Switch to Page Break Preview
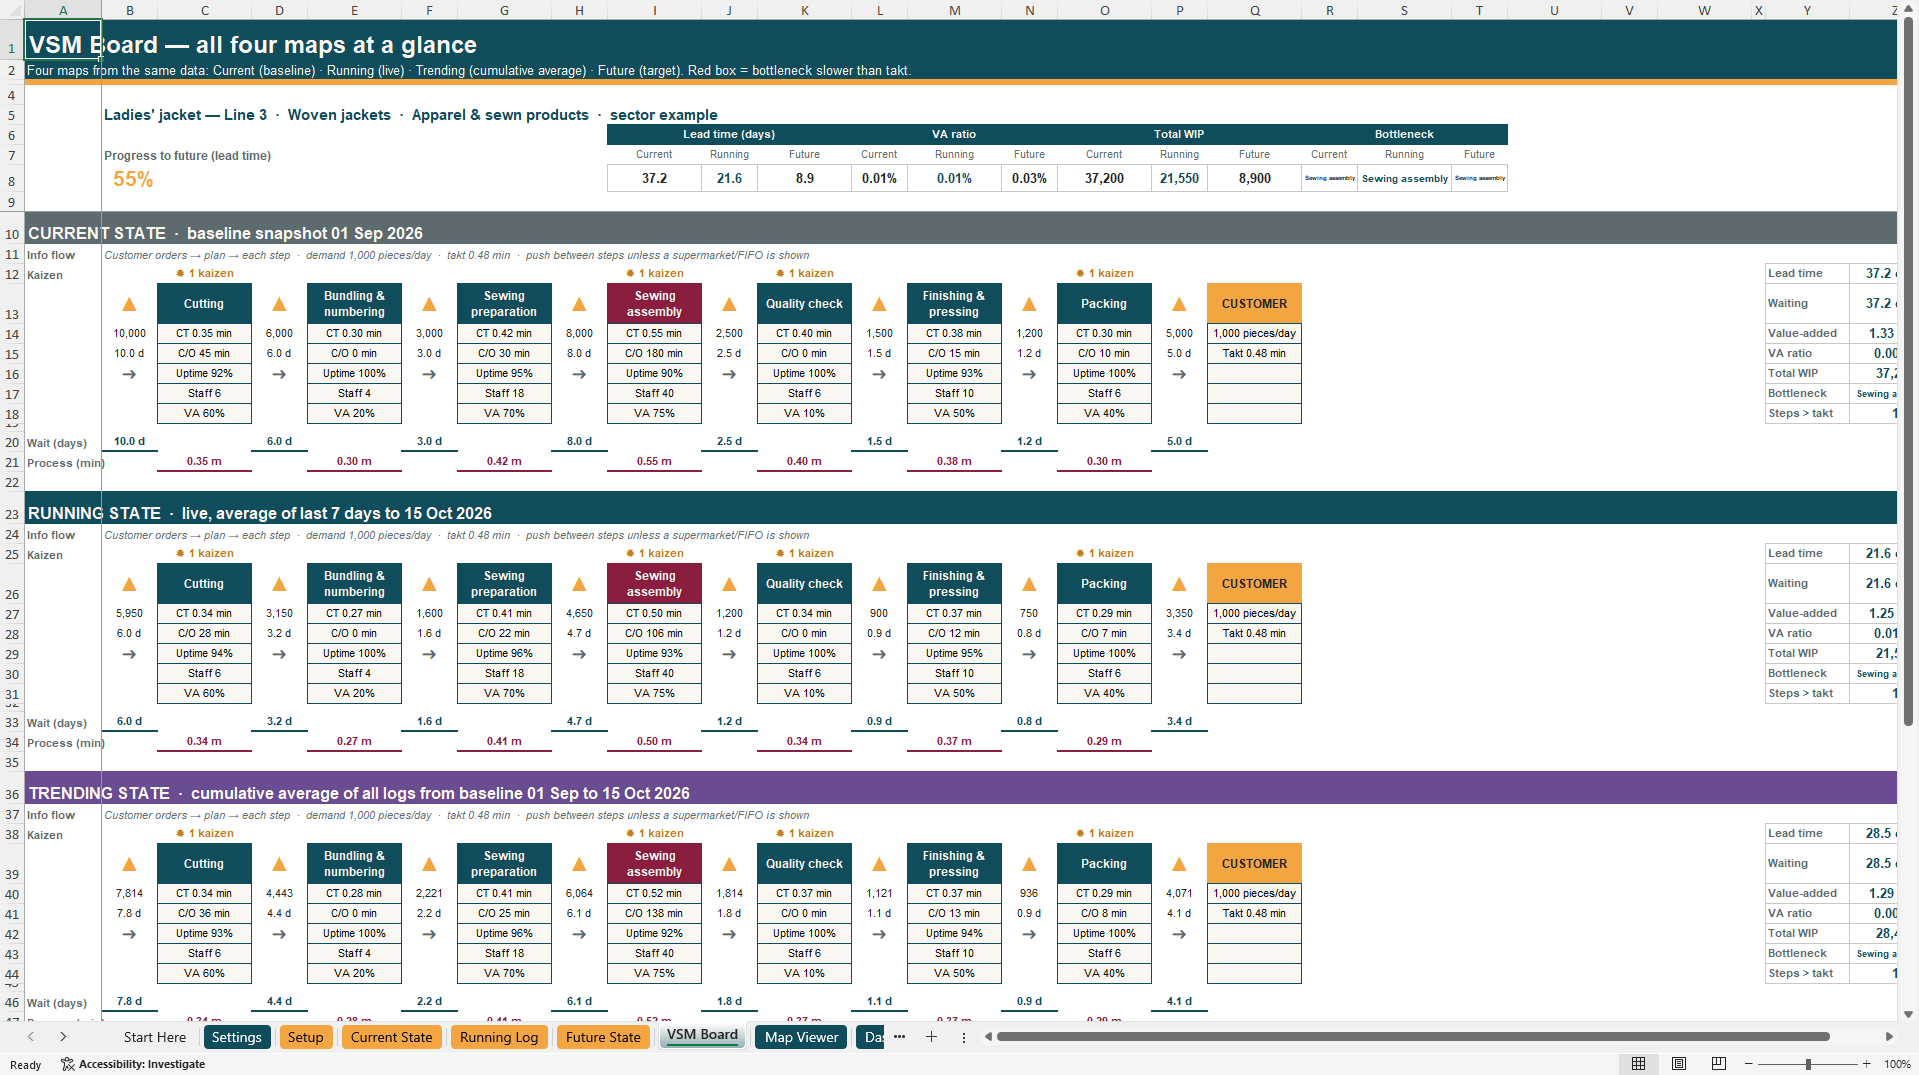 point(1718,1064)
